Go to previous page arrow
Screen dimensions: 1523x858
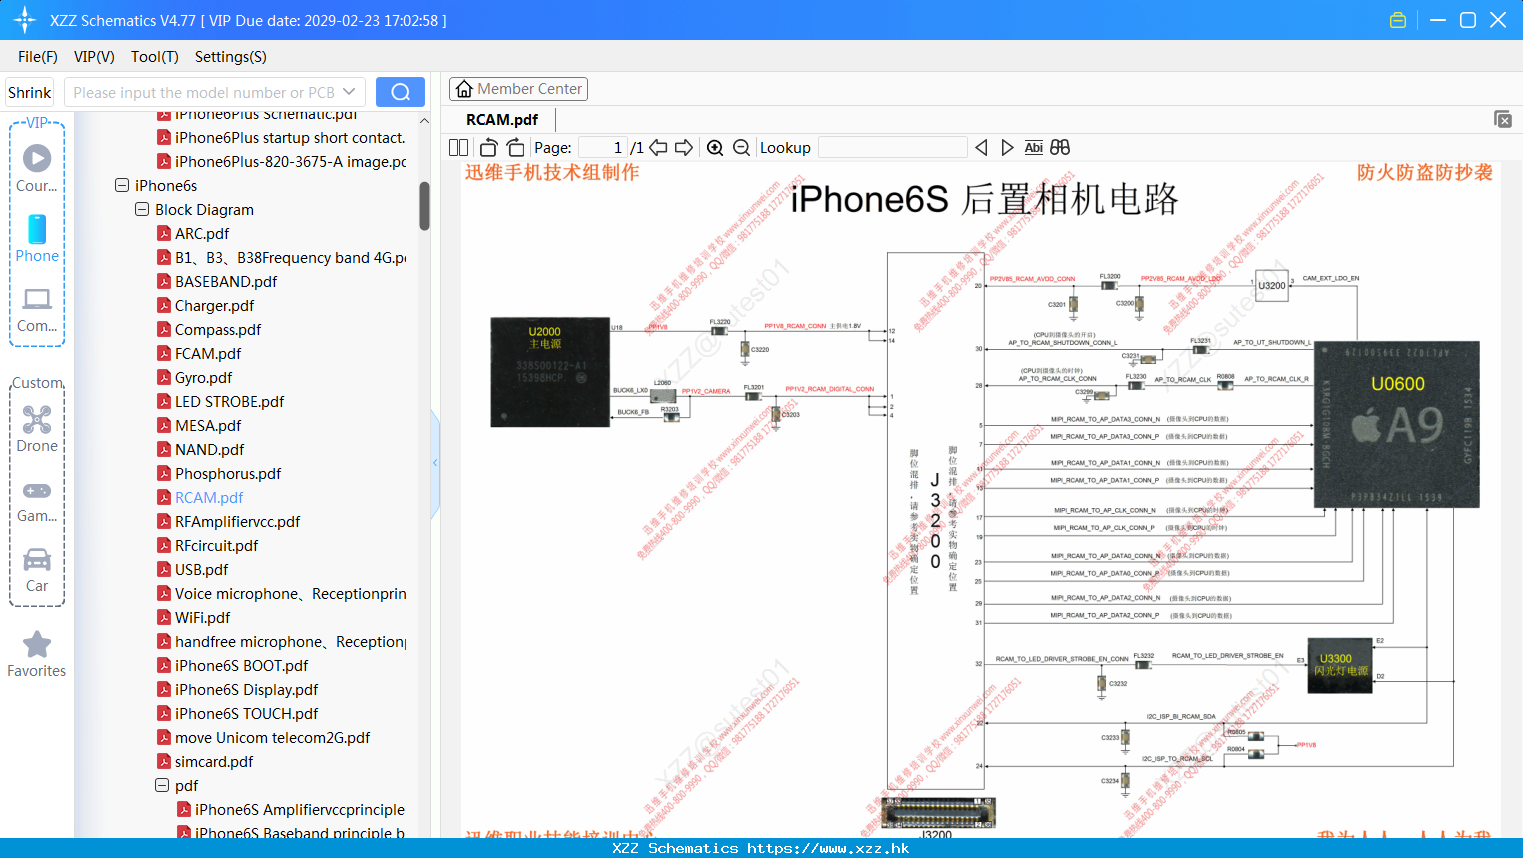click(x=658, y=147)
